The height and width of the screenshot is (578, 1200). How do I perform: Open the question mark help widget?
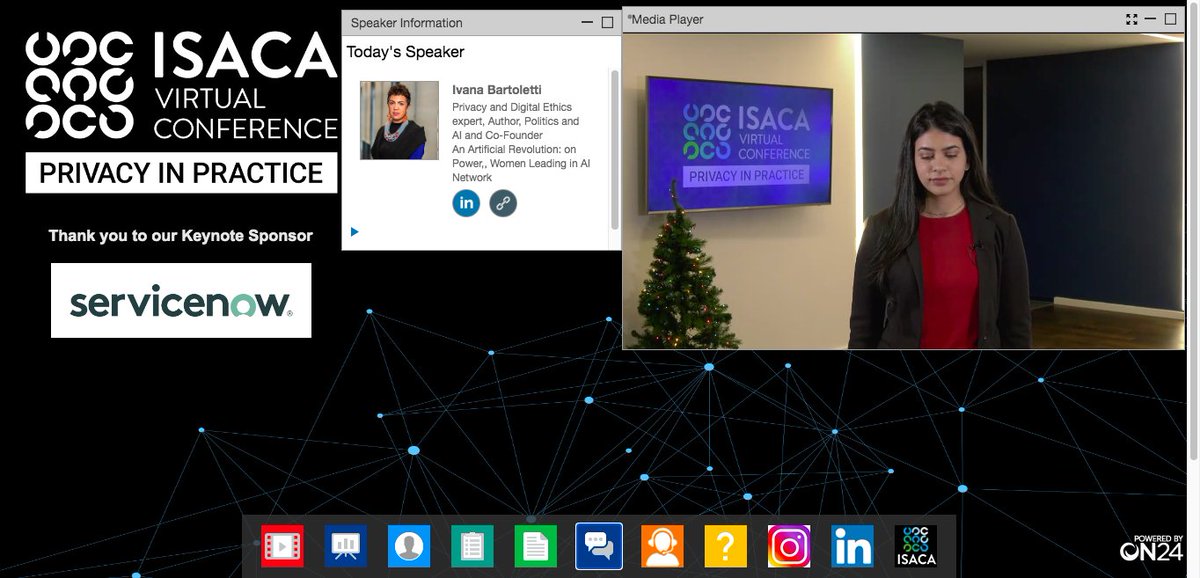click(x=725, y=545)
